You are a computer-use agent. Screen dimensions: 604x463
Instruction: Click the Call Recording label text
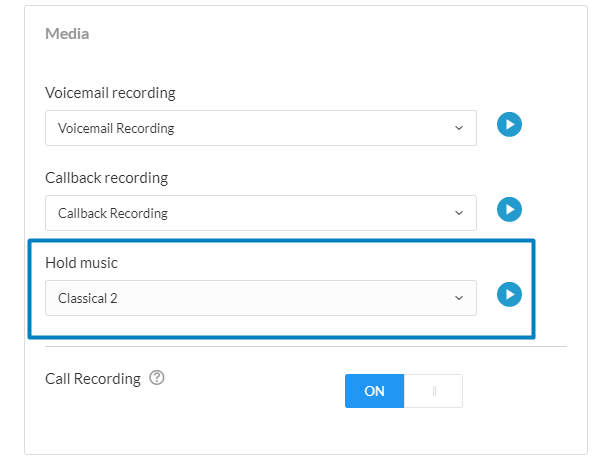[x=93, y=379]
